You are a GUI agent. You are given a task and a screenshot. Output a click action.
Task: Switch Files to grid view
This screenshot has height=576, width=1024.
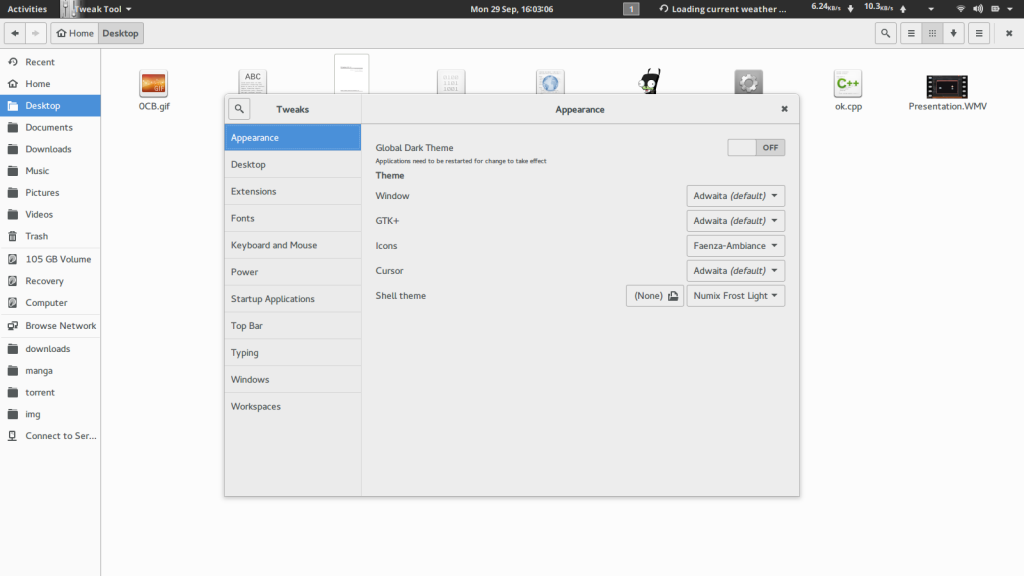point(932,33)
